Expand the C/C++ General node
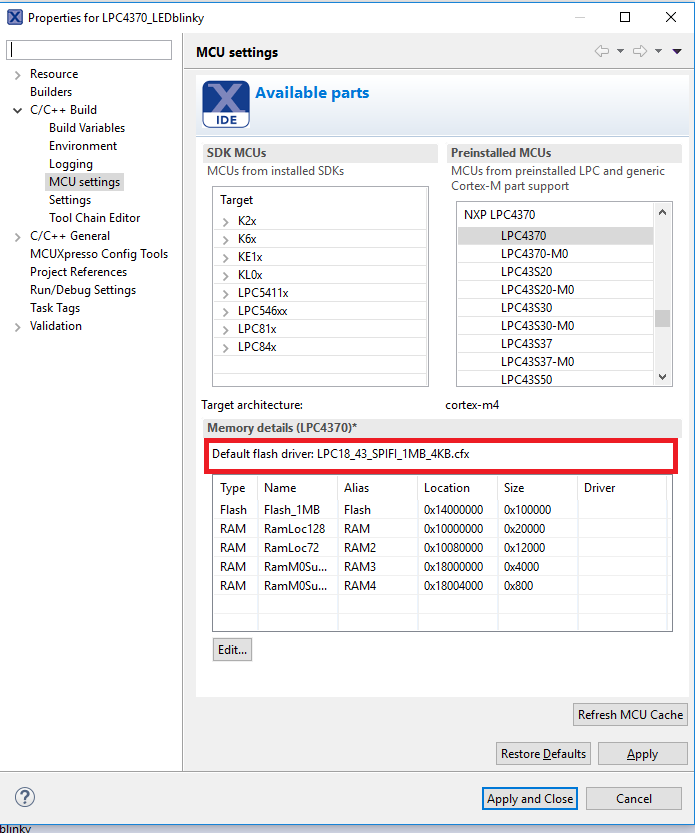Image resolution: width=695 pixels, height=833 pixels. [18, 237]
